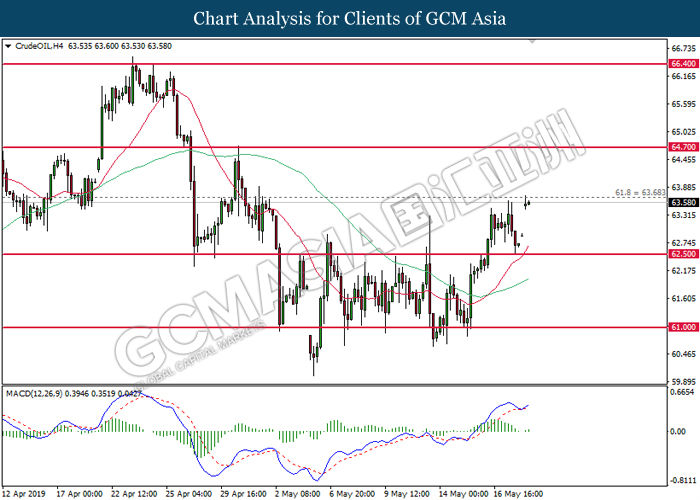Click the 65.595 price scale value
This screenshot has width=700, height=500.
(x=683, y=104)
